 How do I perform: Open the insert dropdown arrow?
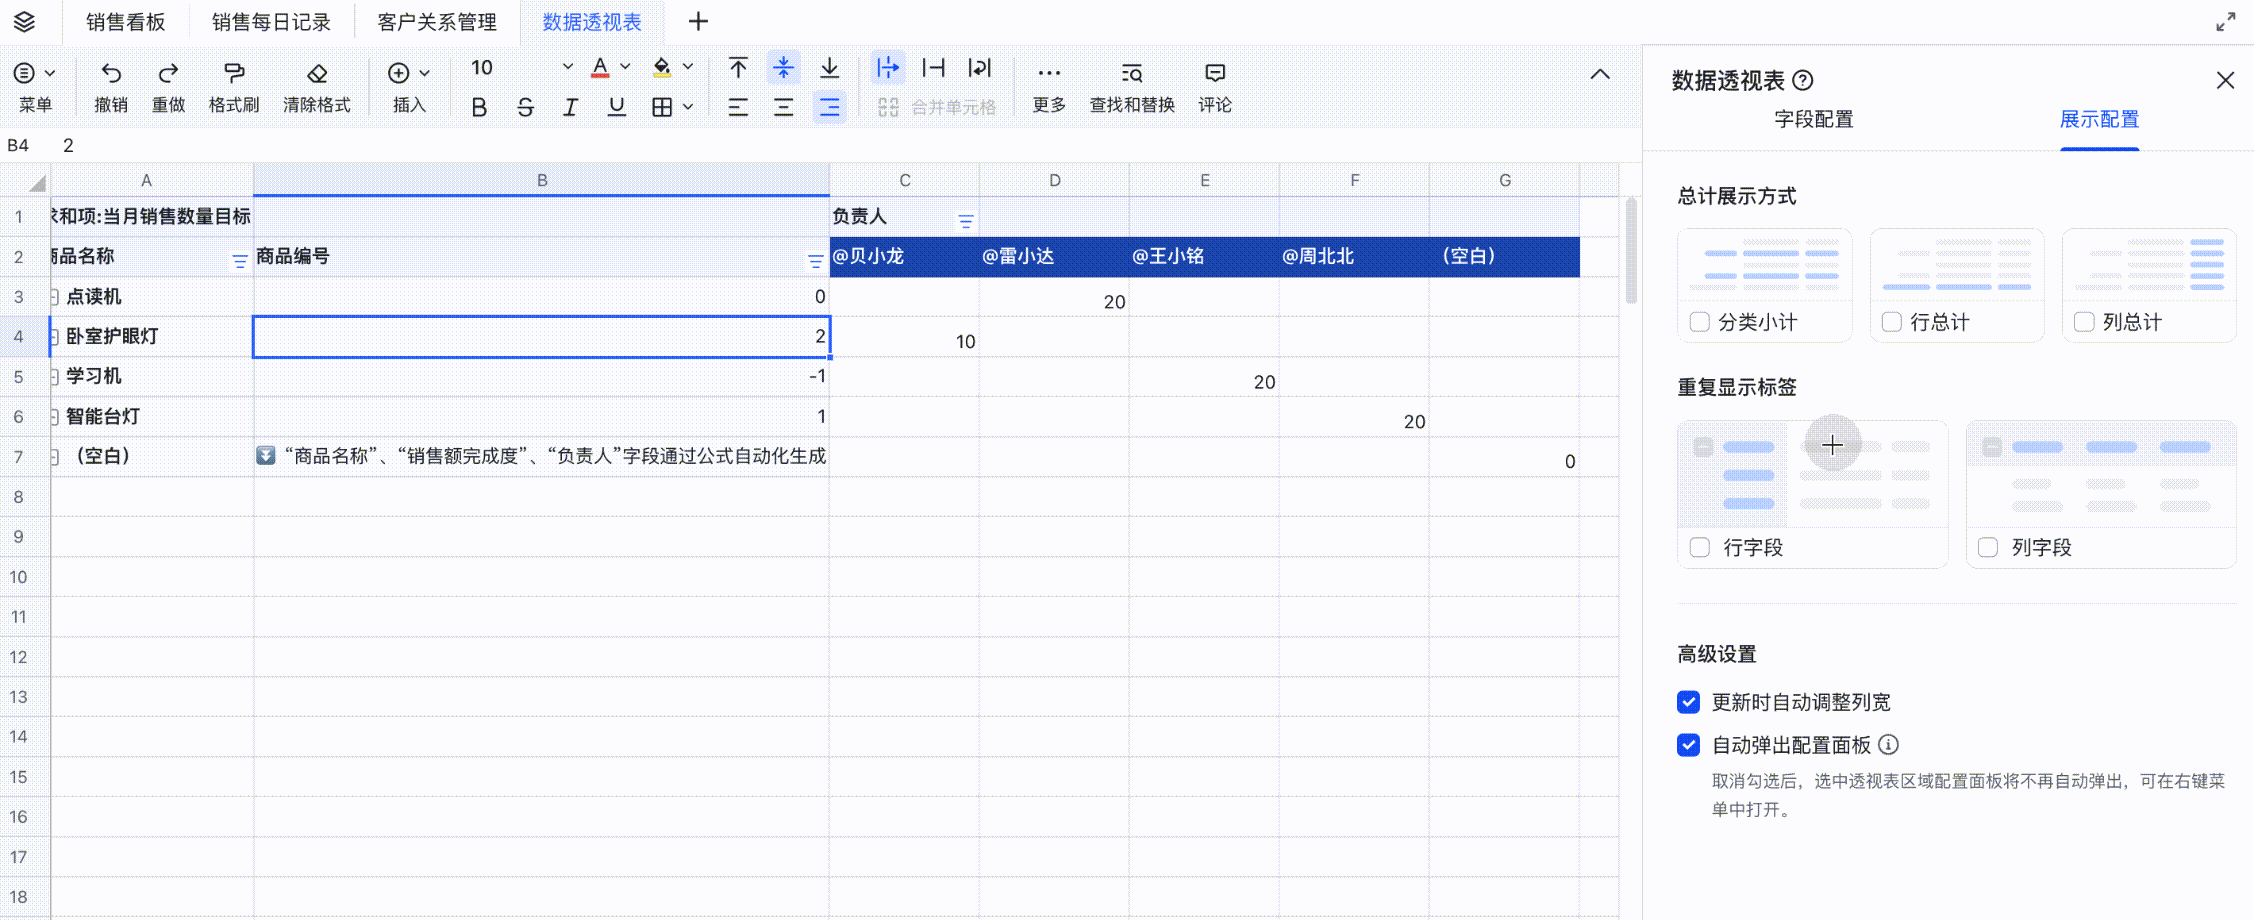[425, 73]
